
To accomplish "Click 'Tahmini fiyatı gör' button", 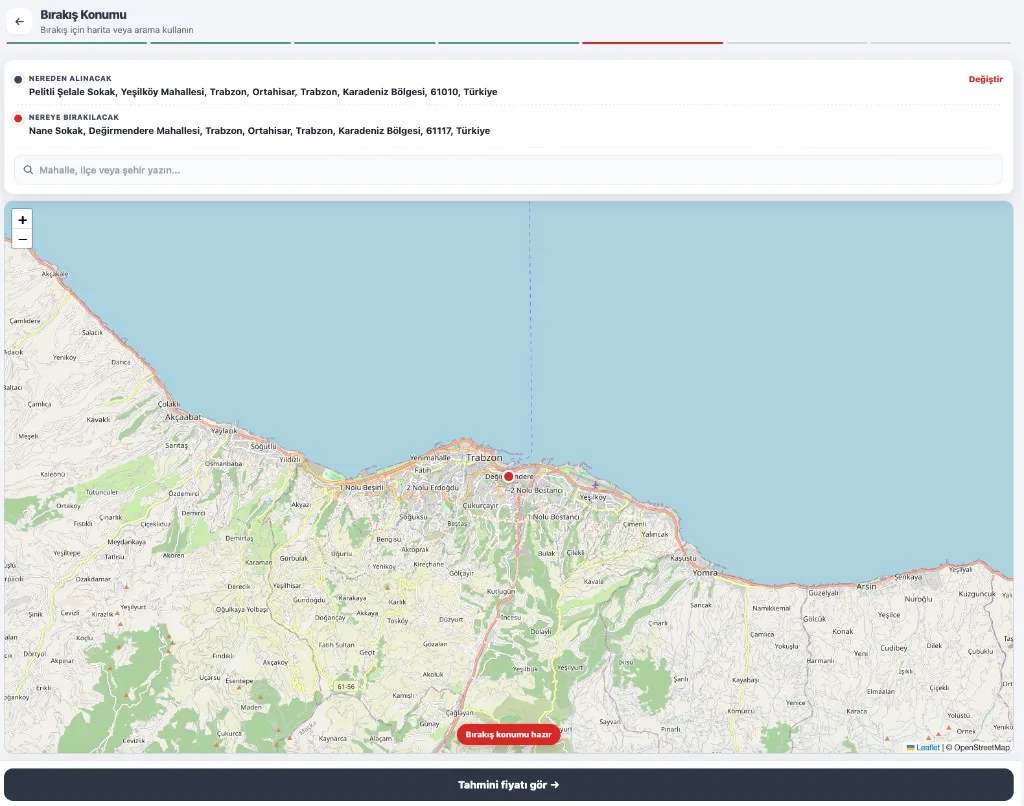I will (x=509, y=784).
